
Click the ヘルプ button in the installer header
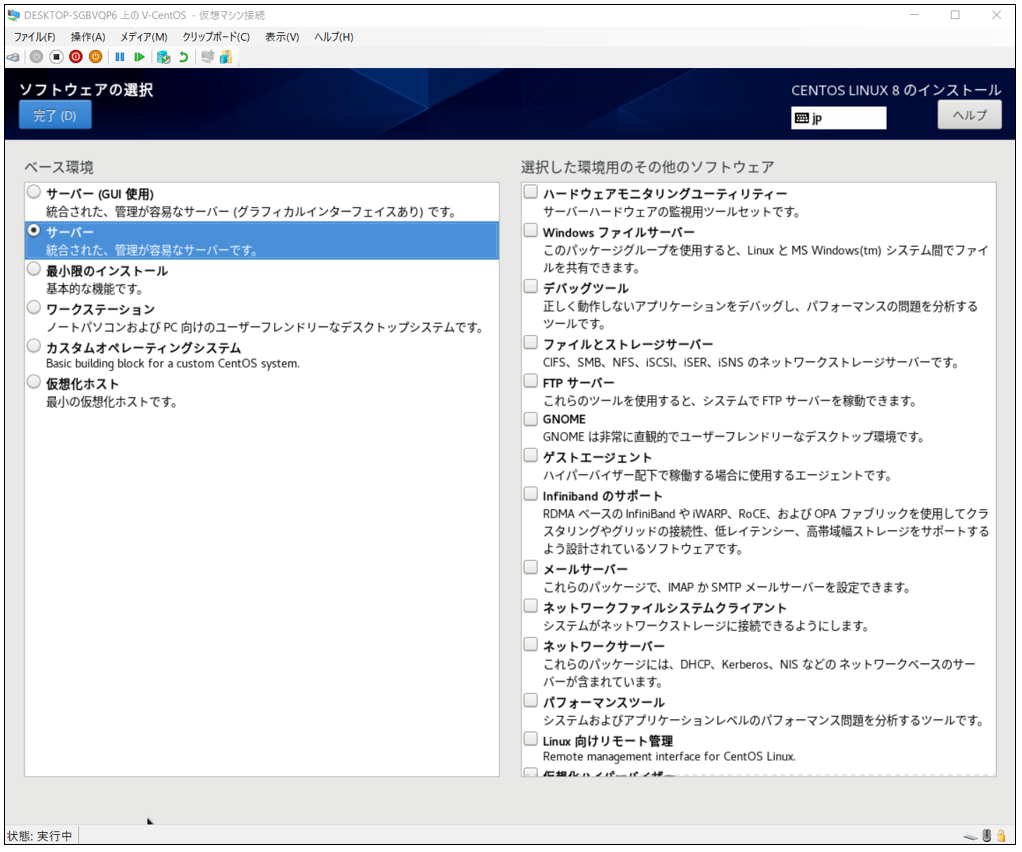tap(969, 115)
